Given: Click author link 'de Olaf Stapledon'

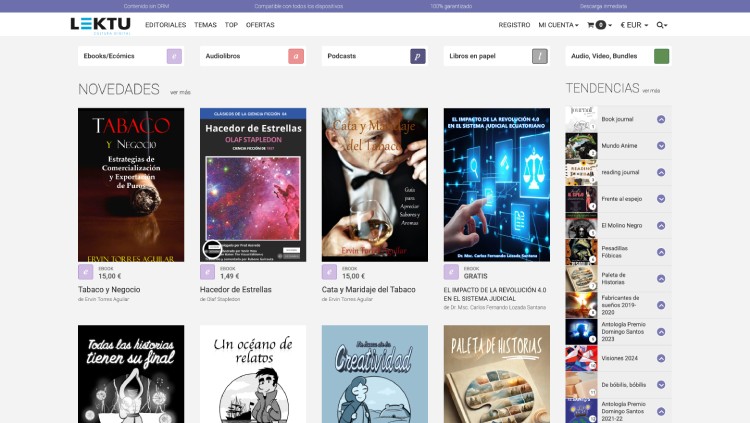Looking at the screenshot, I should pos(220,299).
